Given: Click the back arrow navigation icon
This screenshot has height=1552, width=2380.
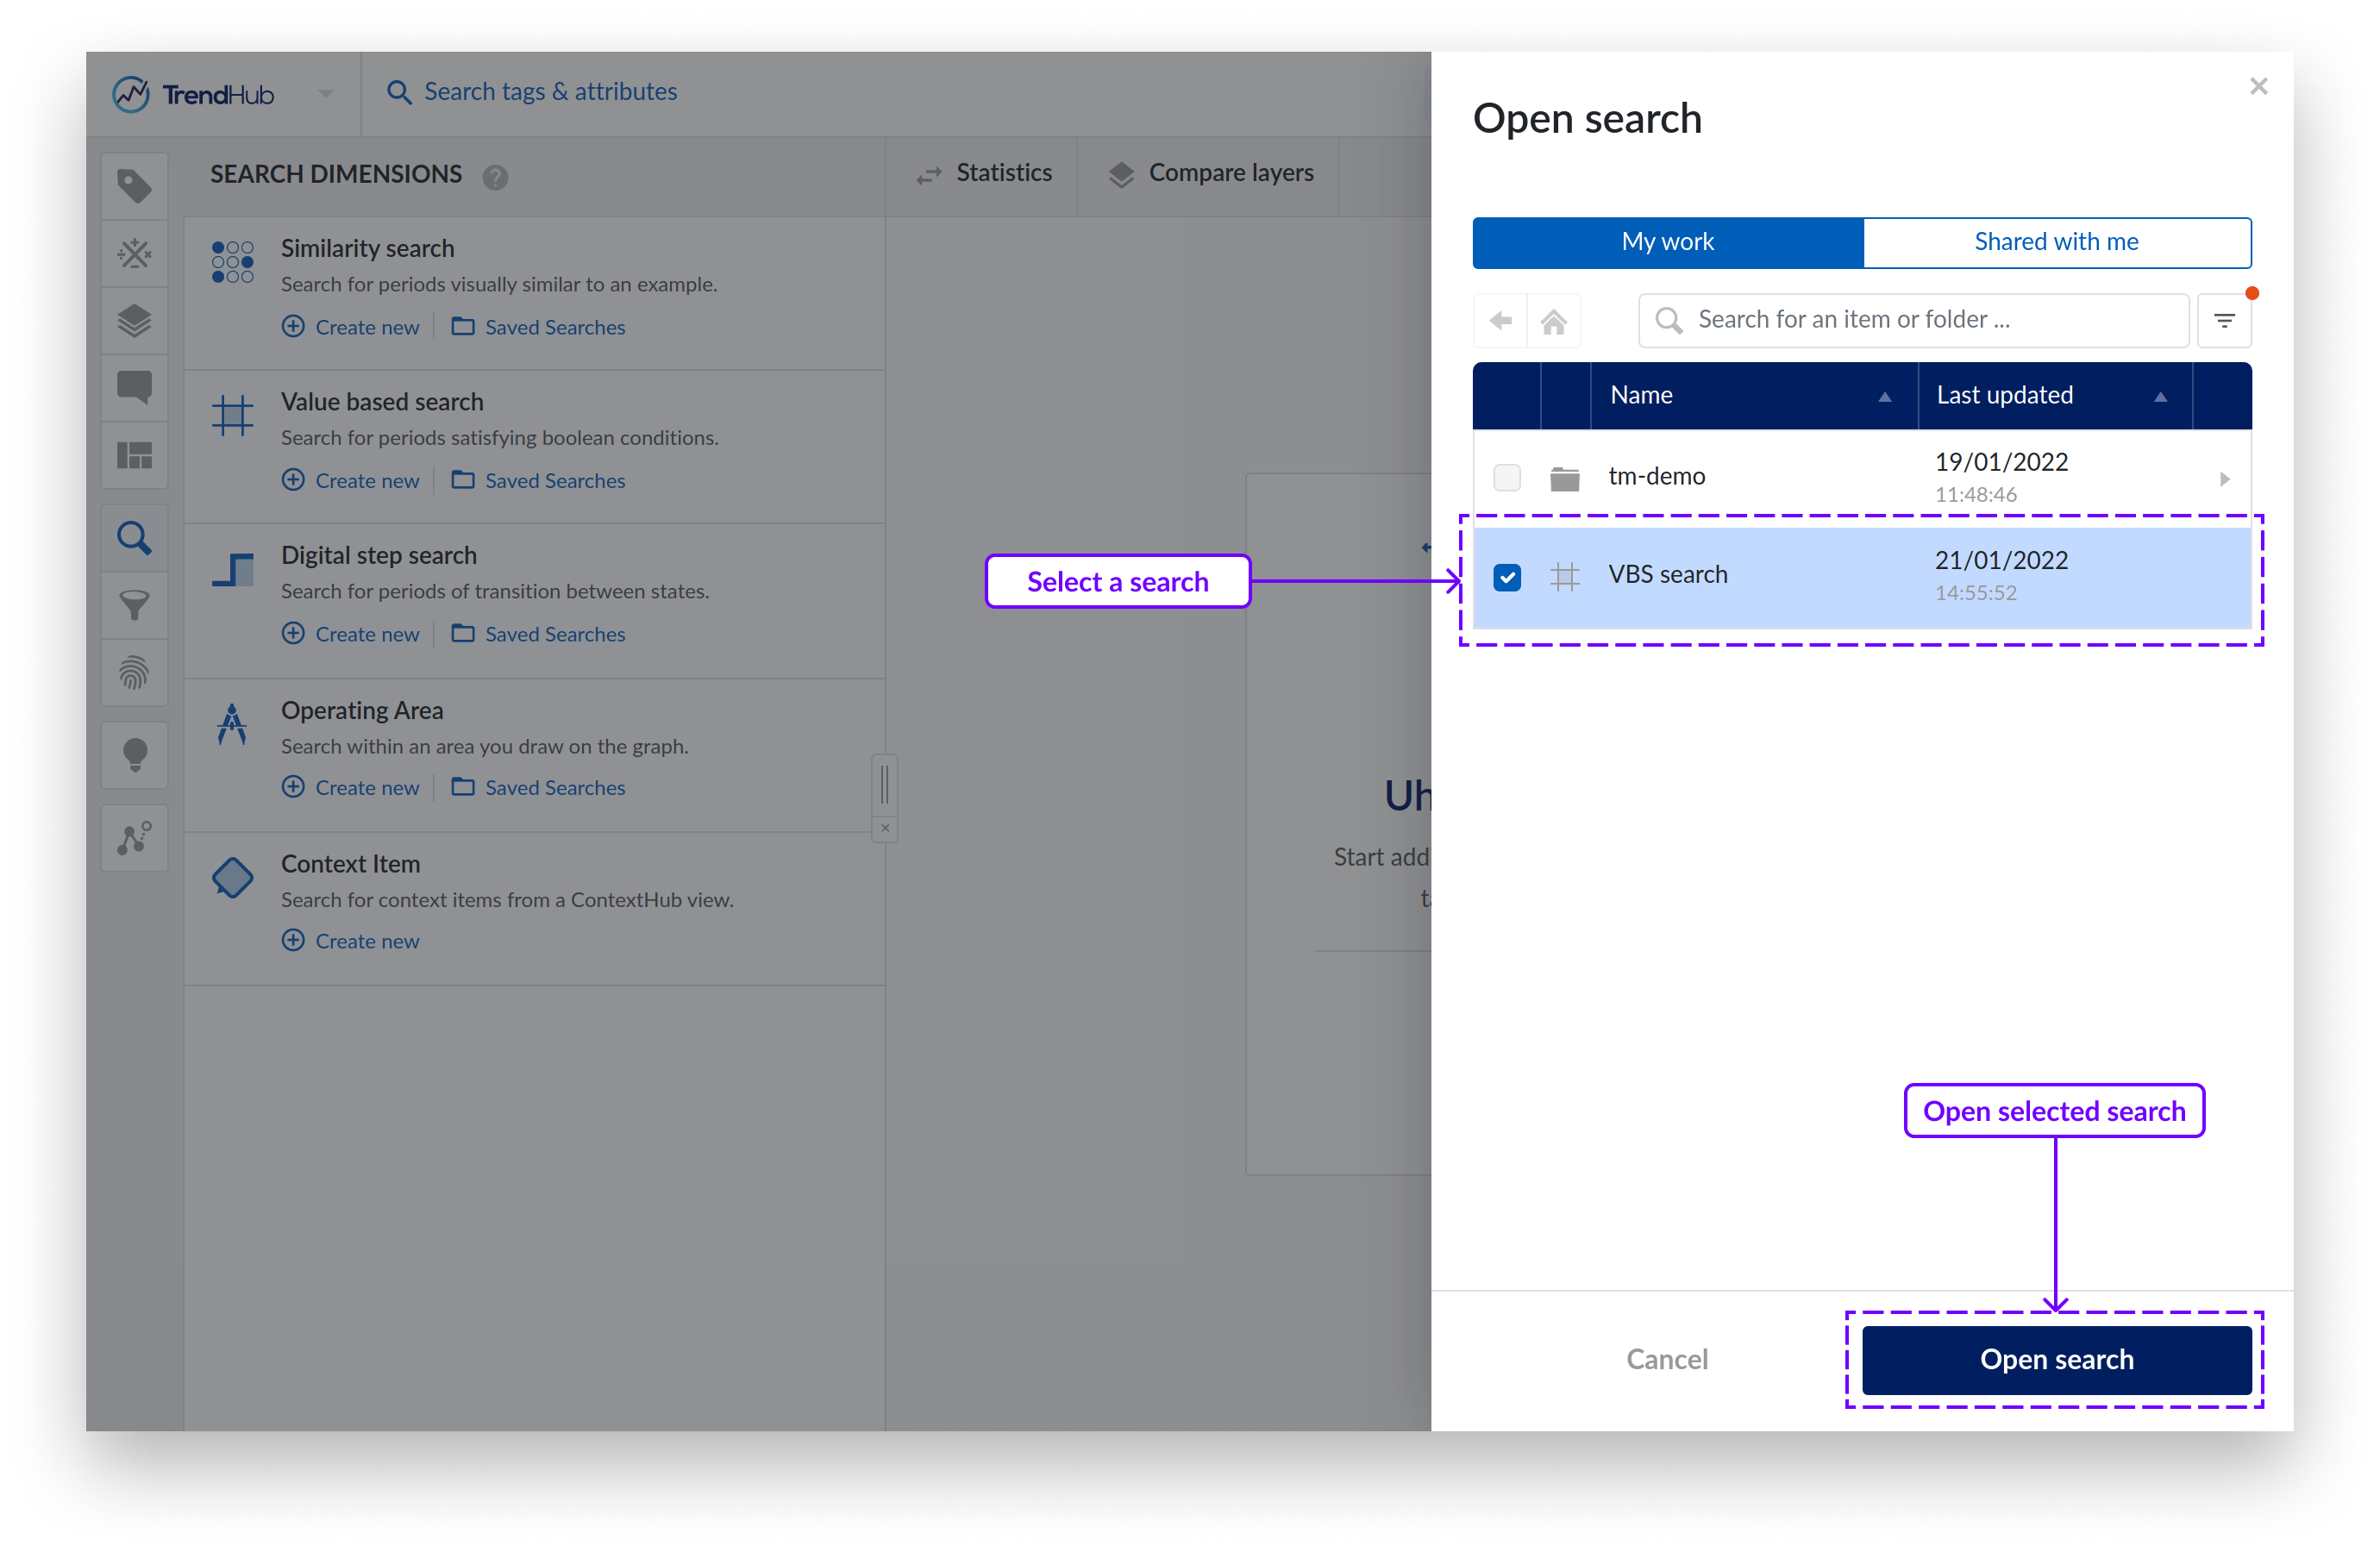Looking at the screenshot, I should click(1500, 321).
